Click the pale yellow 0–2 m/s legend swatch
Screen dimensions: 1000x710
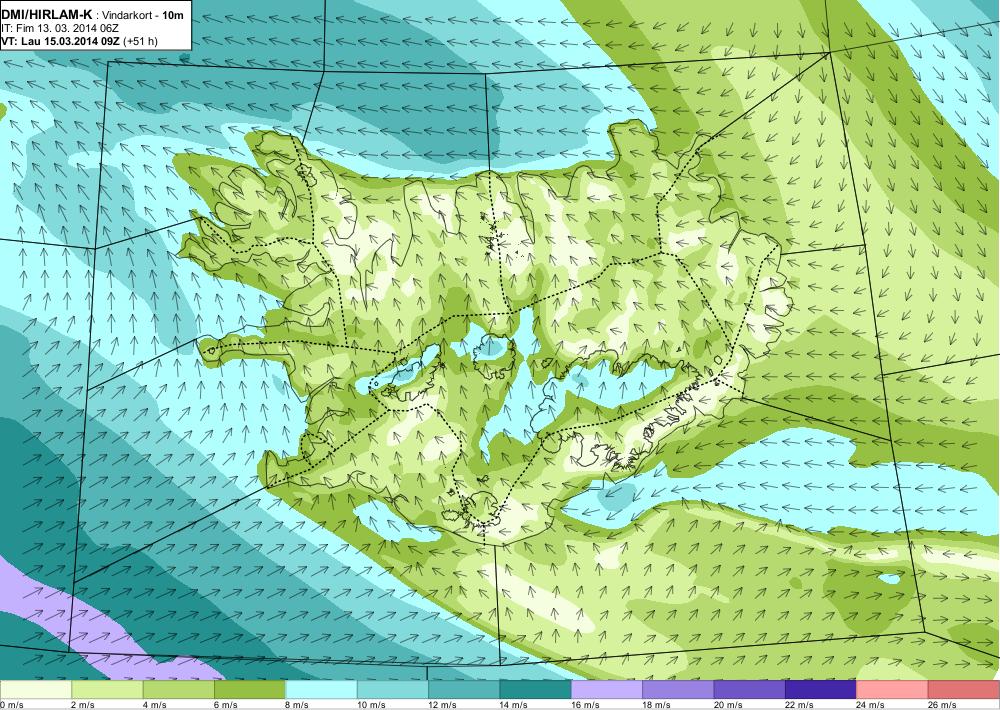(x=36, y=690)
